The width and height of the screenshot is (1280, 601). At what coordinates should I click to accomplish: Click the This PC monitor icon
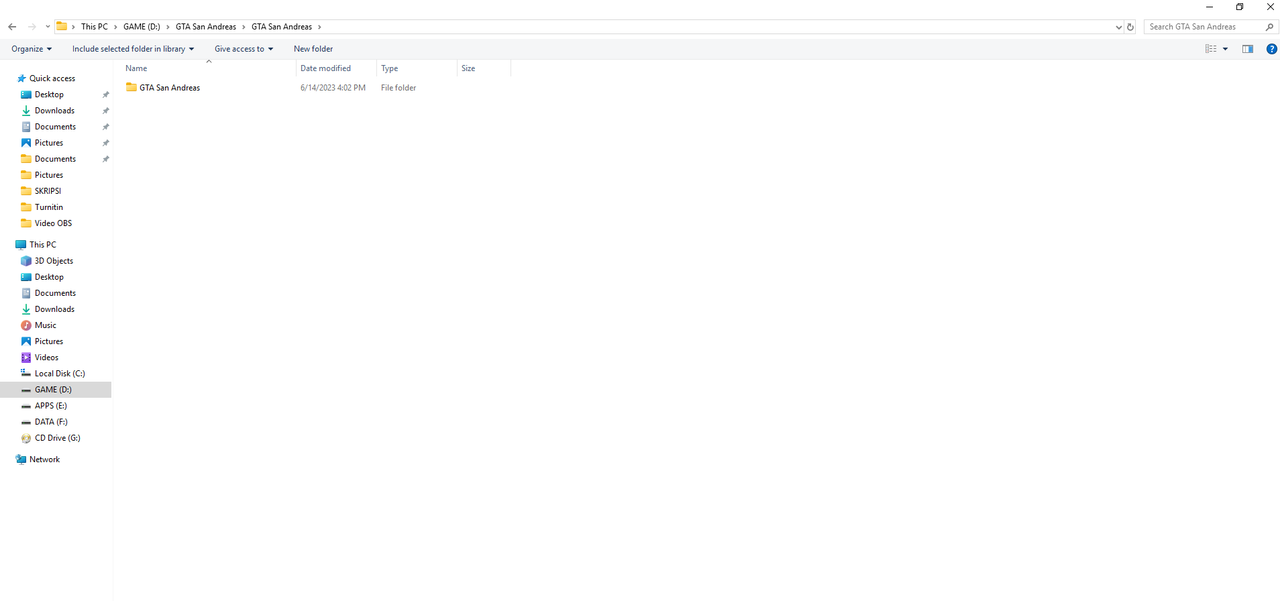(21, 244)
